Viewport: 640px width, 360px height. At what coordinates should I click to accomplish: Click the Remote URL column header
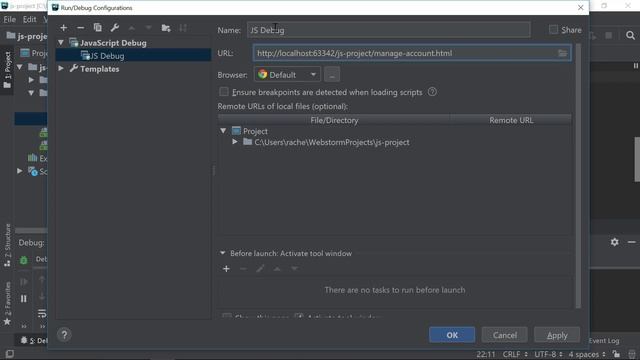click(x=511, y=120)
